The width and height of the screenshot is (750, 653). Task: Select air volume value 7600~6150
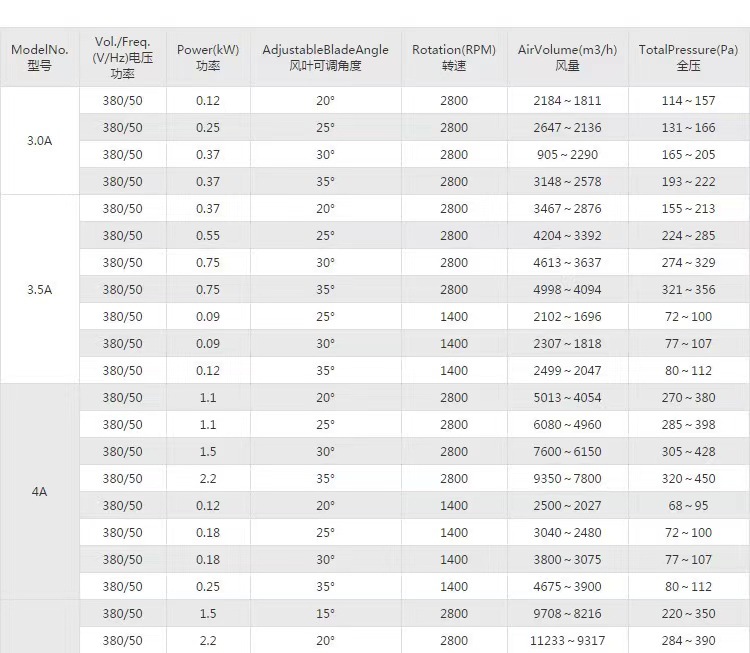tap(567, 451)
